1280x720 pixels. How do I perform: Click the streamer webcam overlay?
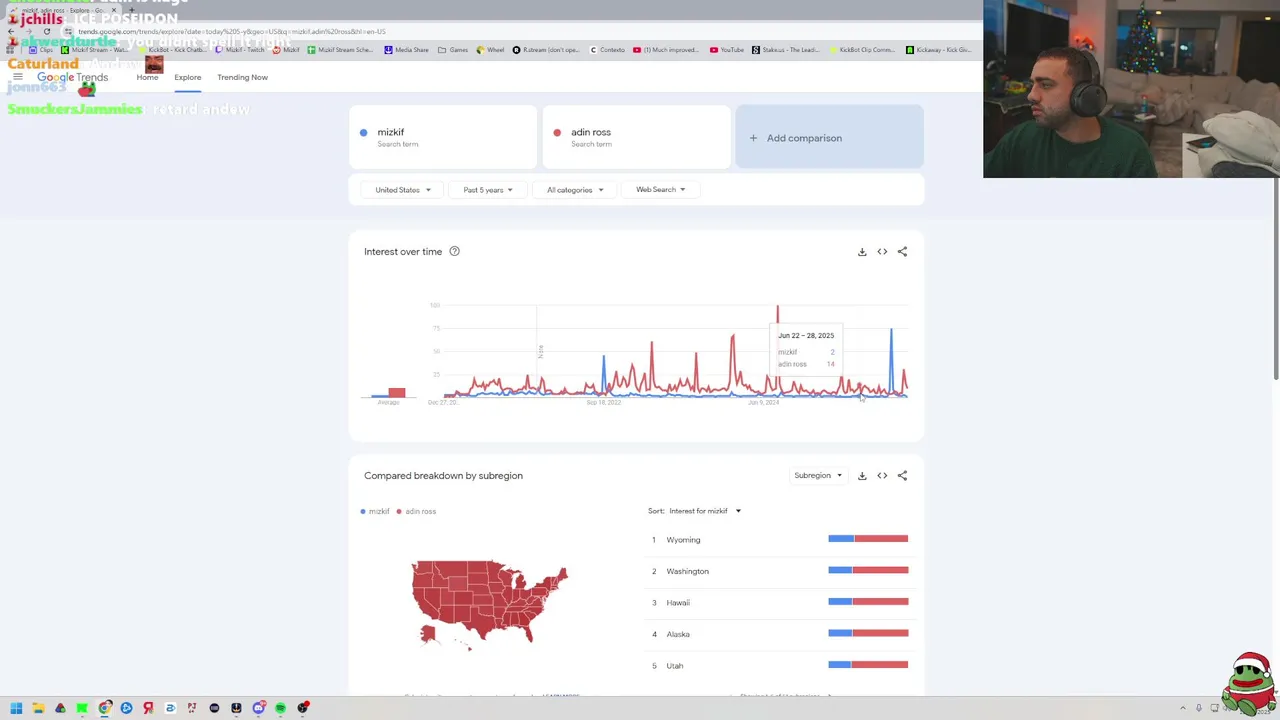click(1131, 89)
